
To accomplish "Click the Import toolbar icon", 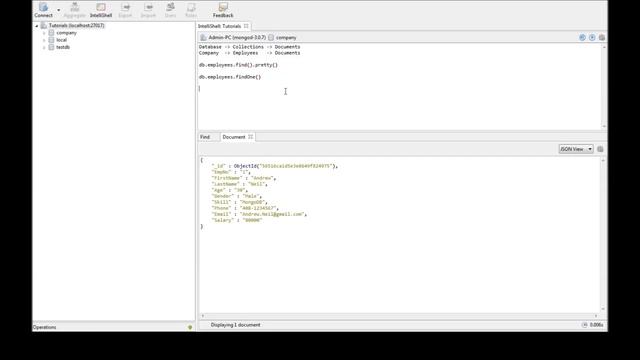I will (148, 10).
